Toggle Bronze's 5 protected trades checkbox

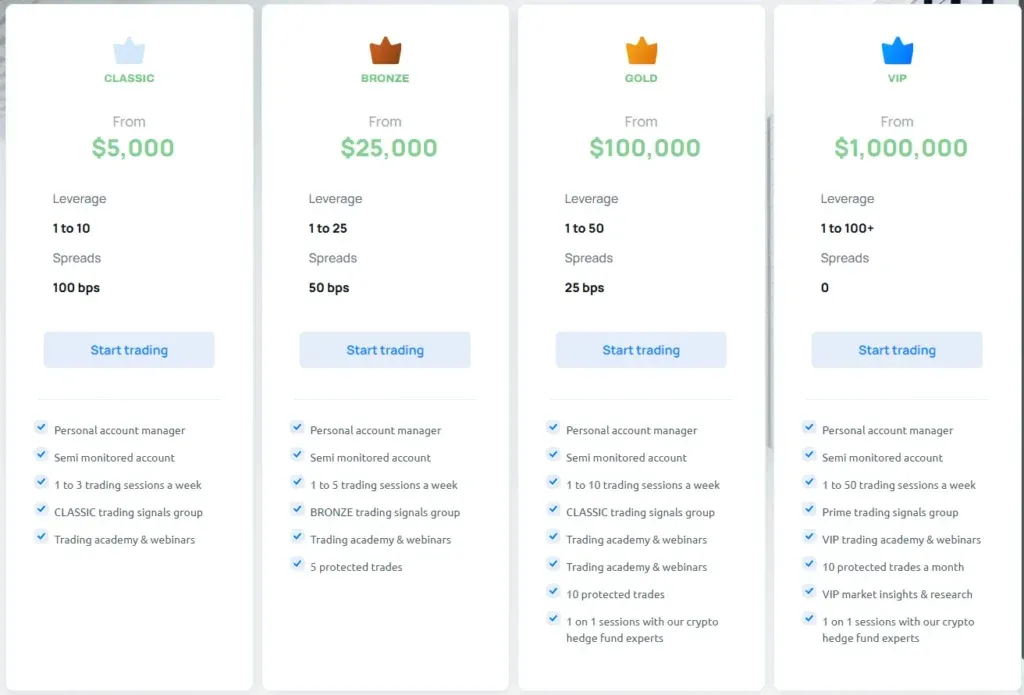point(297,564)
